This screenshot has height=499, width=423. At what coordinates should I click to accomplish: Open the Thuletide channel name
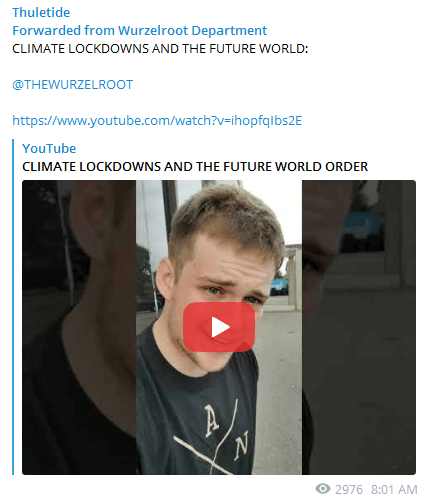[x=41, y=13]
